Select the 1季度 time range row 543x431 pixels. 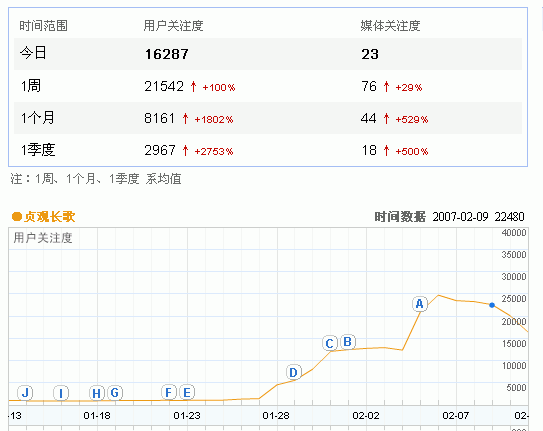click(x=268, y=150)
